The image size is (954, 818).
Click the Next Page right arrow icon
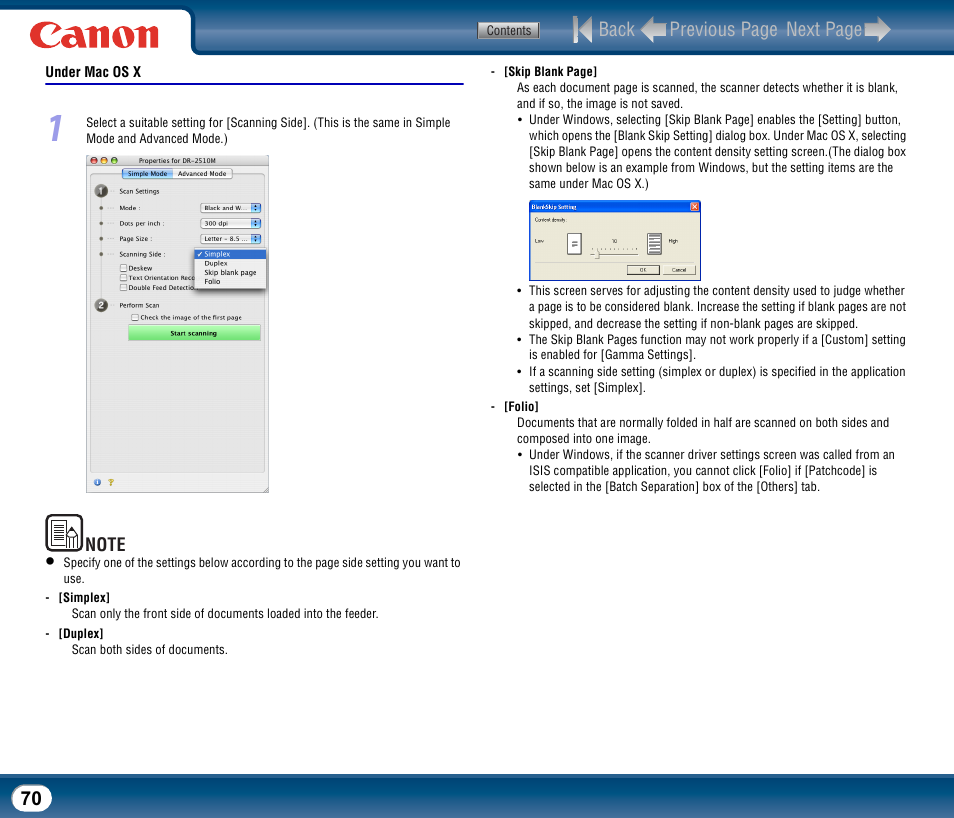tap(877, 29)
